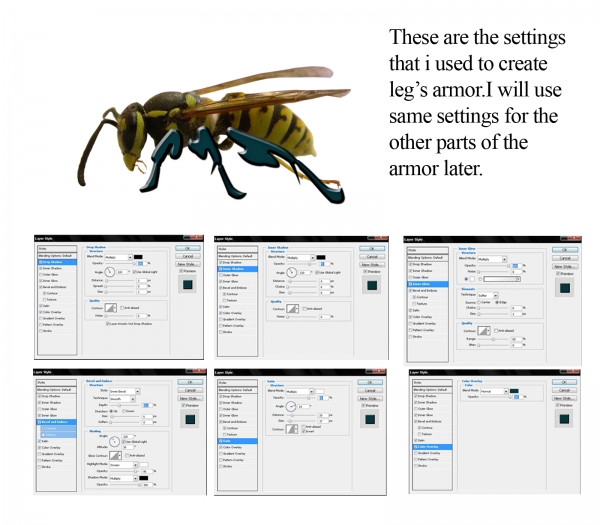Open contour picker thumbnail in Inner Glow dialog
Viewport: 600px width, 525px height.
[x=484, y=331]
